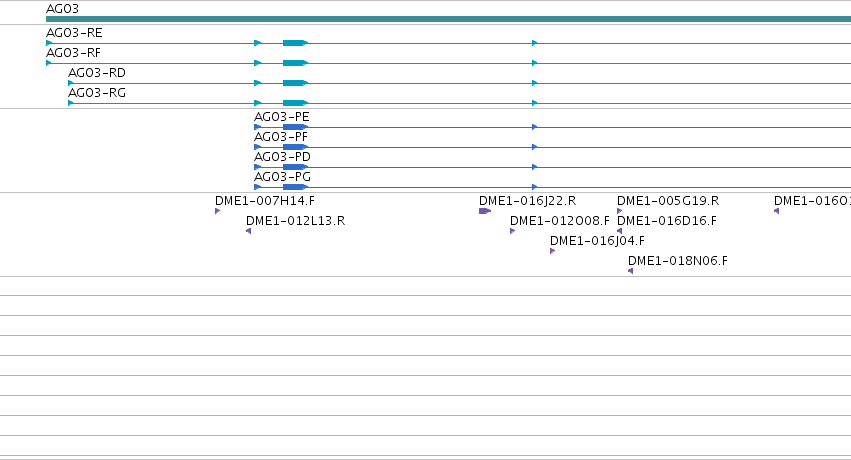Click the DME1-016J22.R label text
851x460 pixels.
click(528, 201)
